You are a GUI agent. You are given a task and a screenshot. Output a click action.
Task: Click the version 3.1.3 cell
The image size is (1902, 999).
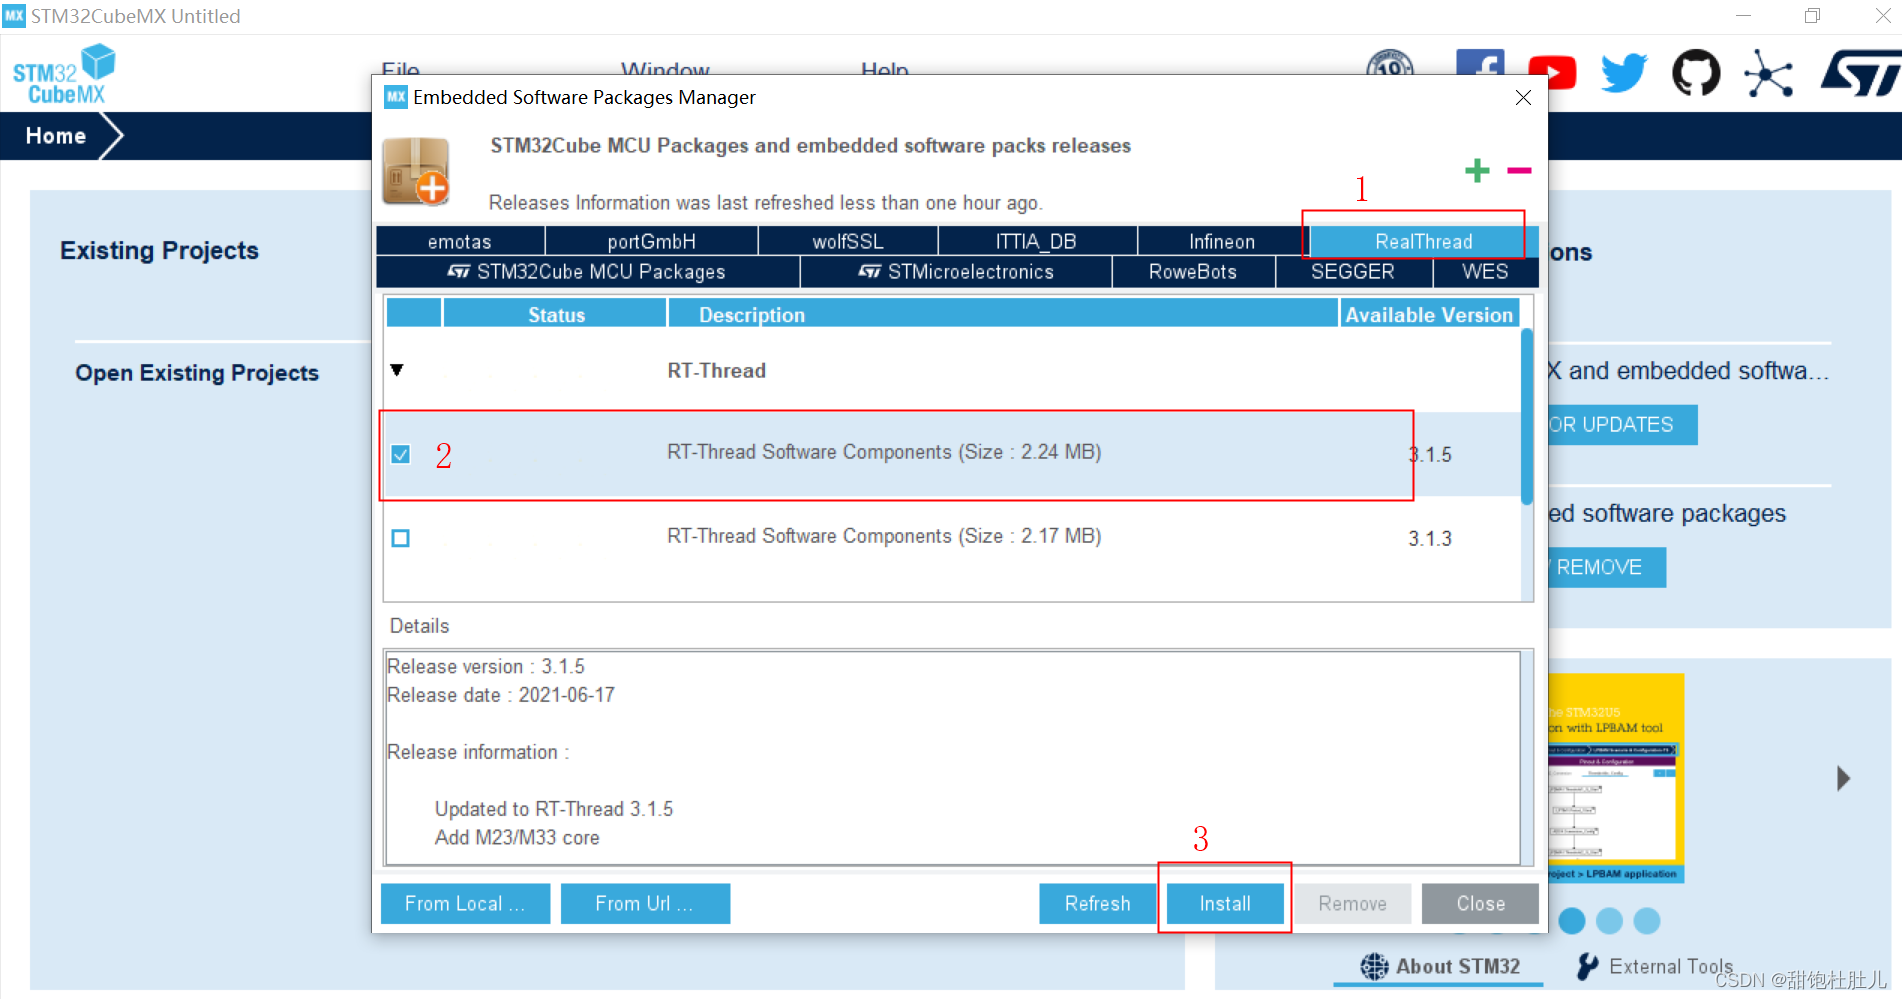click(1430, 538)
